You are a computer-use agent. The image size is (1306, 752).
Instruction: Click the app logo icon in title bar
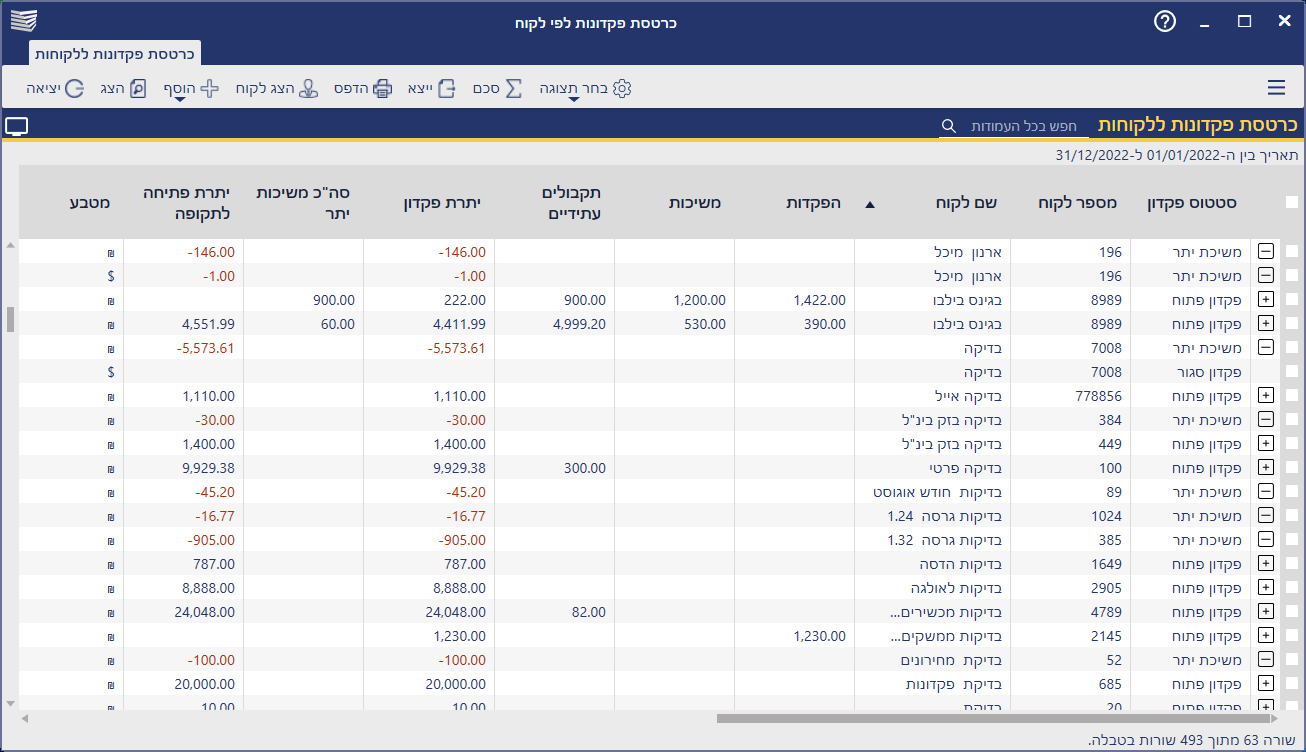point(24,21)
